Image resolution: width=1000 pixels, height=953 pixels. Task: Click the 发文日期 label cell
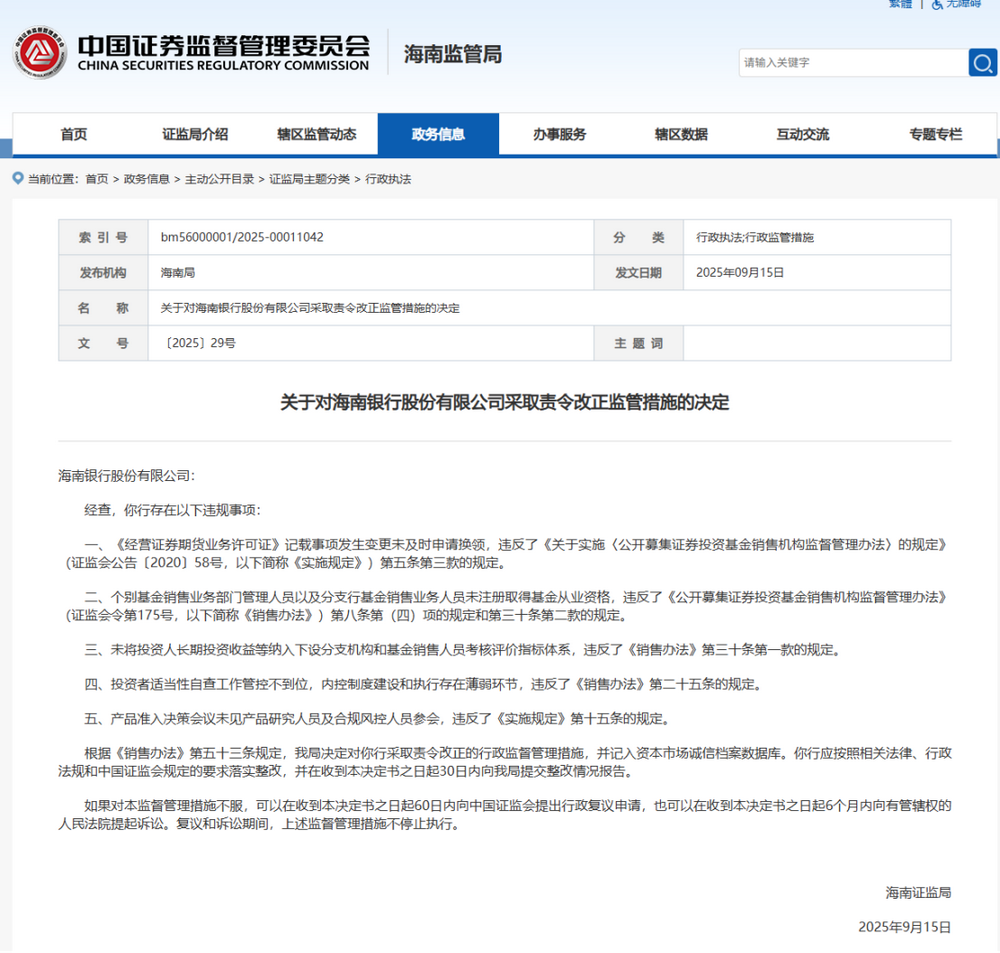click(638, 273)
